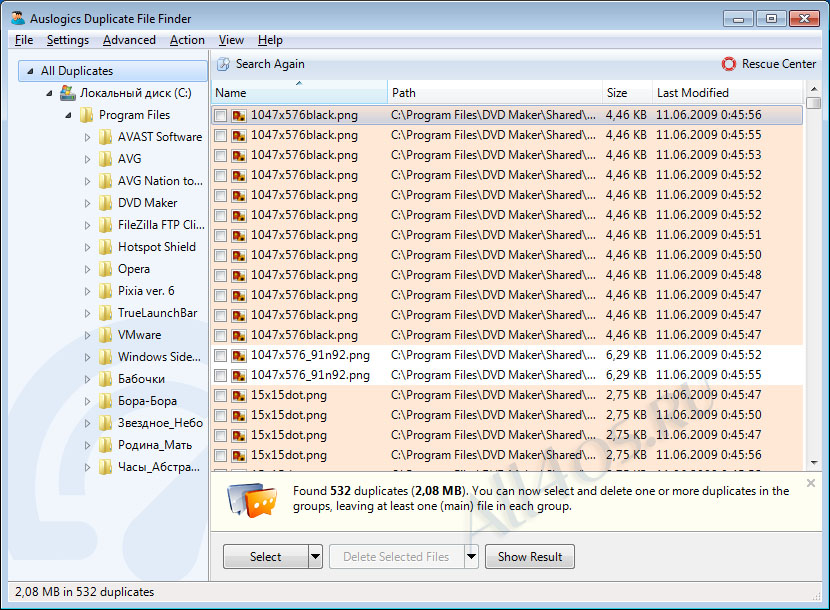Image resolution: width=830 pixels, height=610 pixels.
Task: Click the Program Files folder icon
Action: [x=86, y=115]
